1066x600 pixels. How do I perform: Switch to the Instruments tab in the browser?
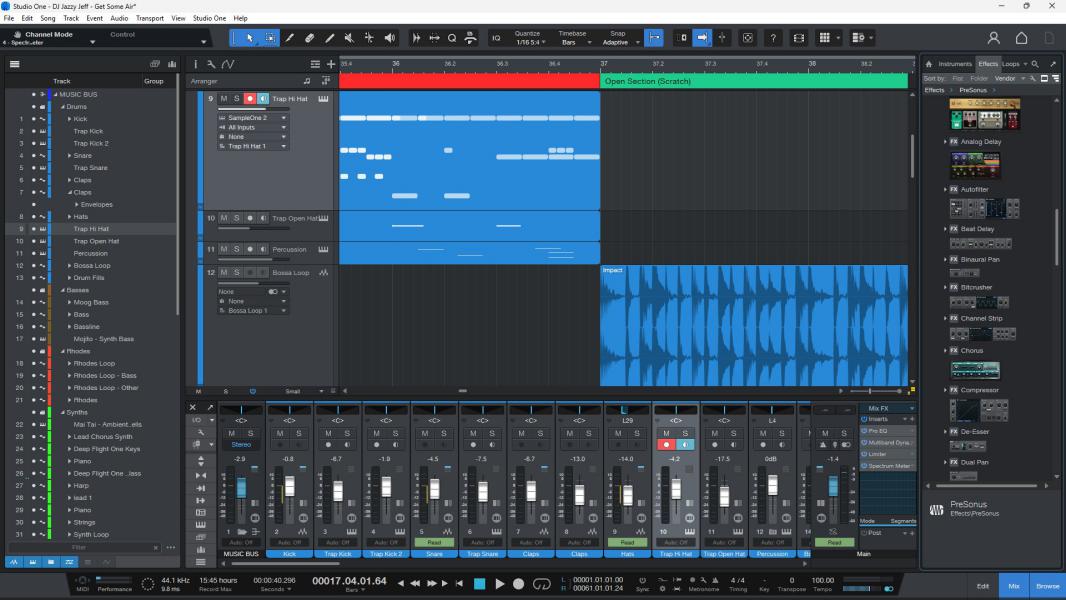click(x=954, y=64)
